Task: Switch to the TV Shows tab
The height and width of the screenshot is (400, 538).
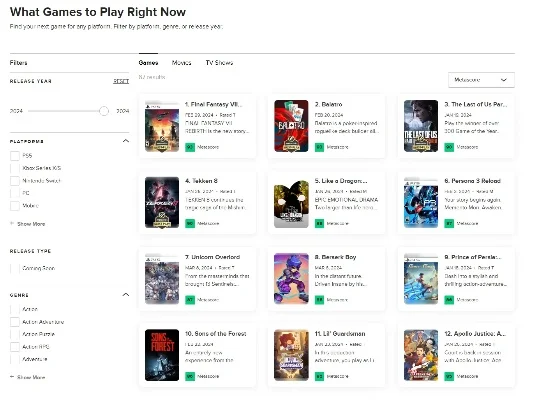Action: [219, 63]
